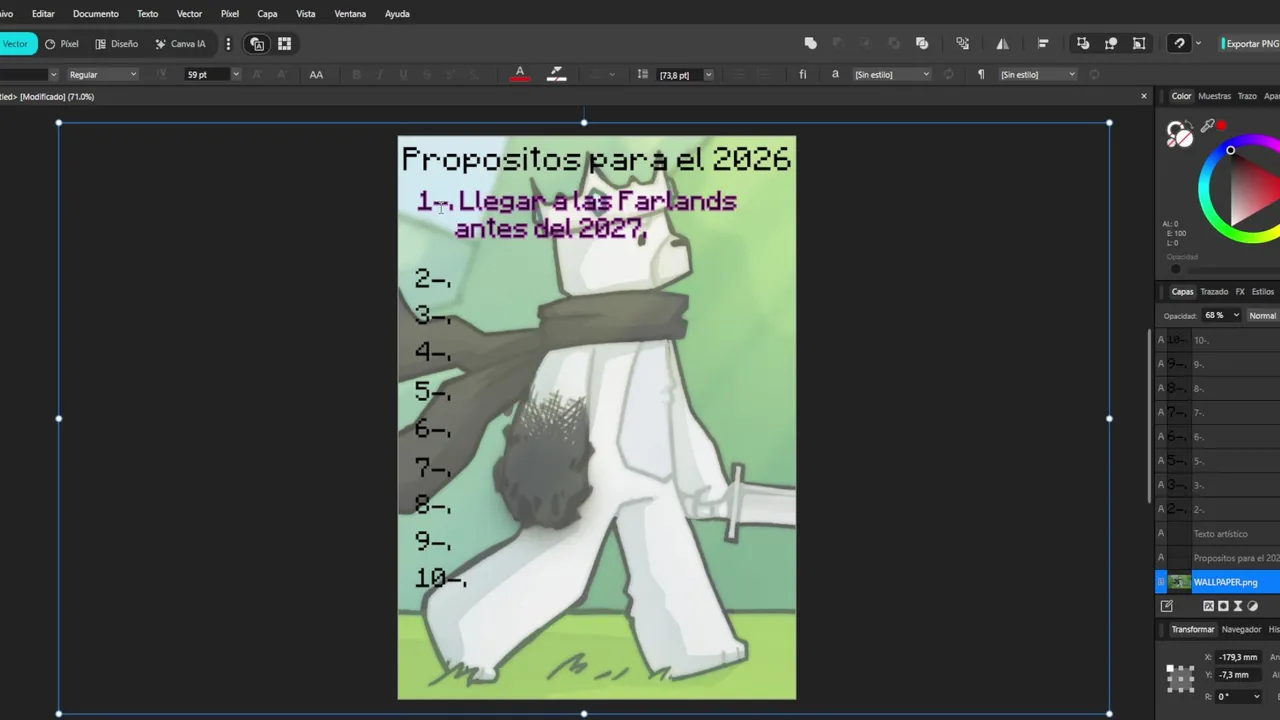Click the paragraph pilcrow icon

tap(980, 75)
